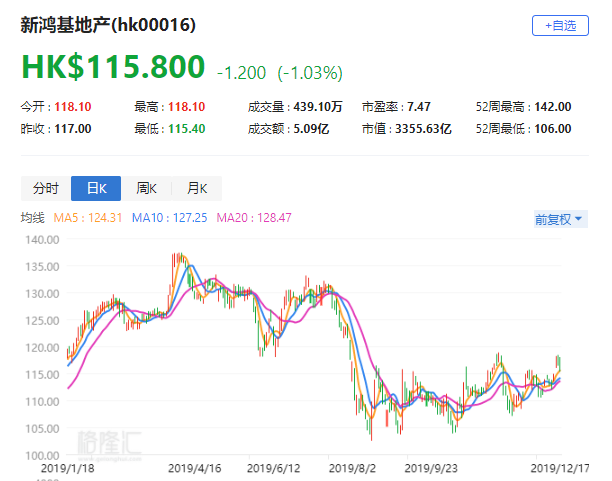The width and height of the screenshot is (612, 481).
Task: Show the 月K monthly chart
Action: (196, 188)
